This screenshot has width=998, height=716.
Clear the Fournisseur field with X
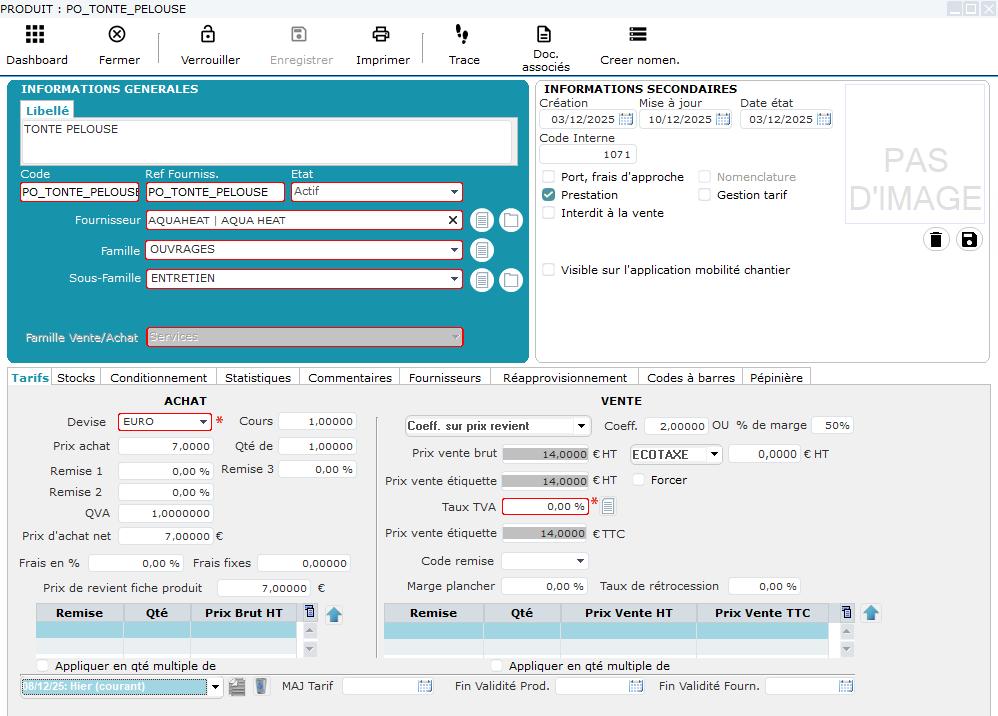pyautogui.click(x=452, y=220)
